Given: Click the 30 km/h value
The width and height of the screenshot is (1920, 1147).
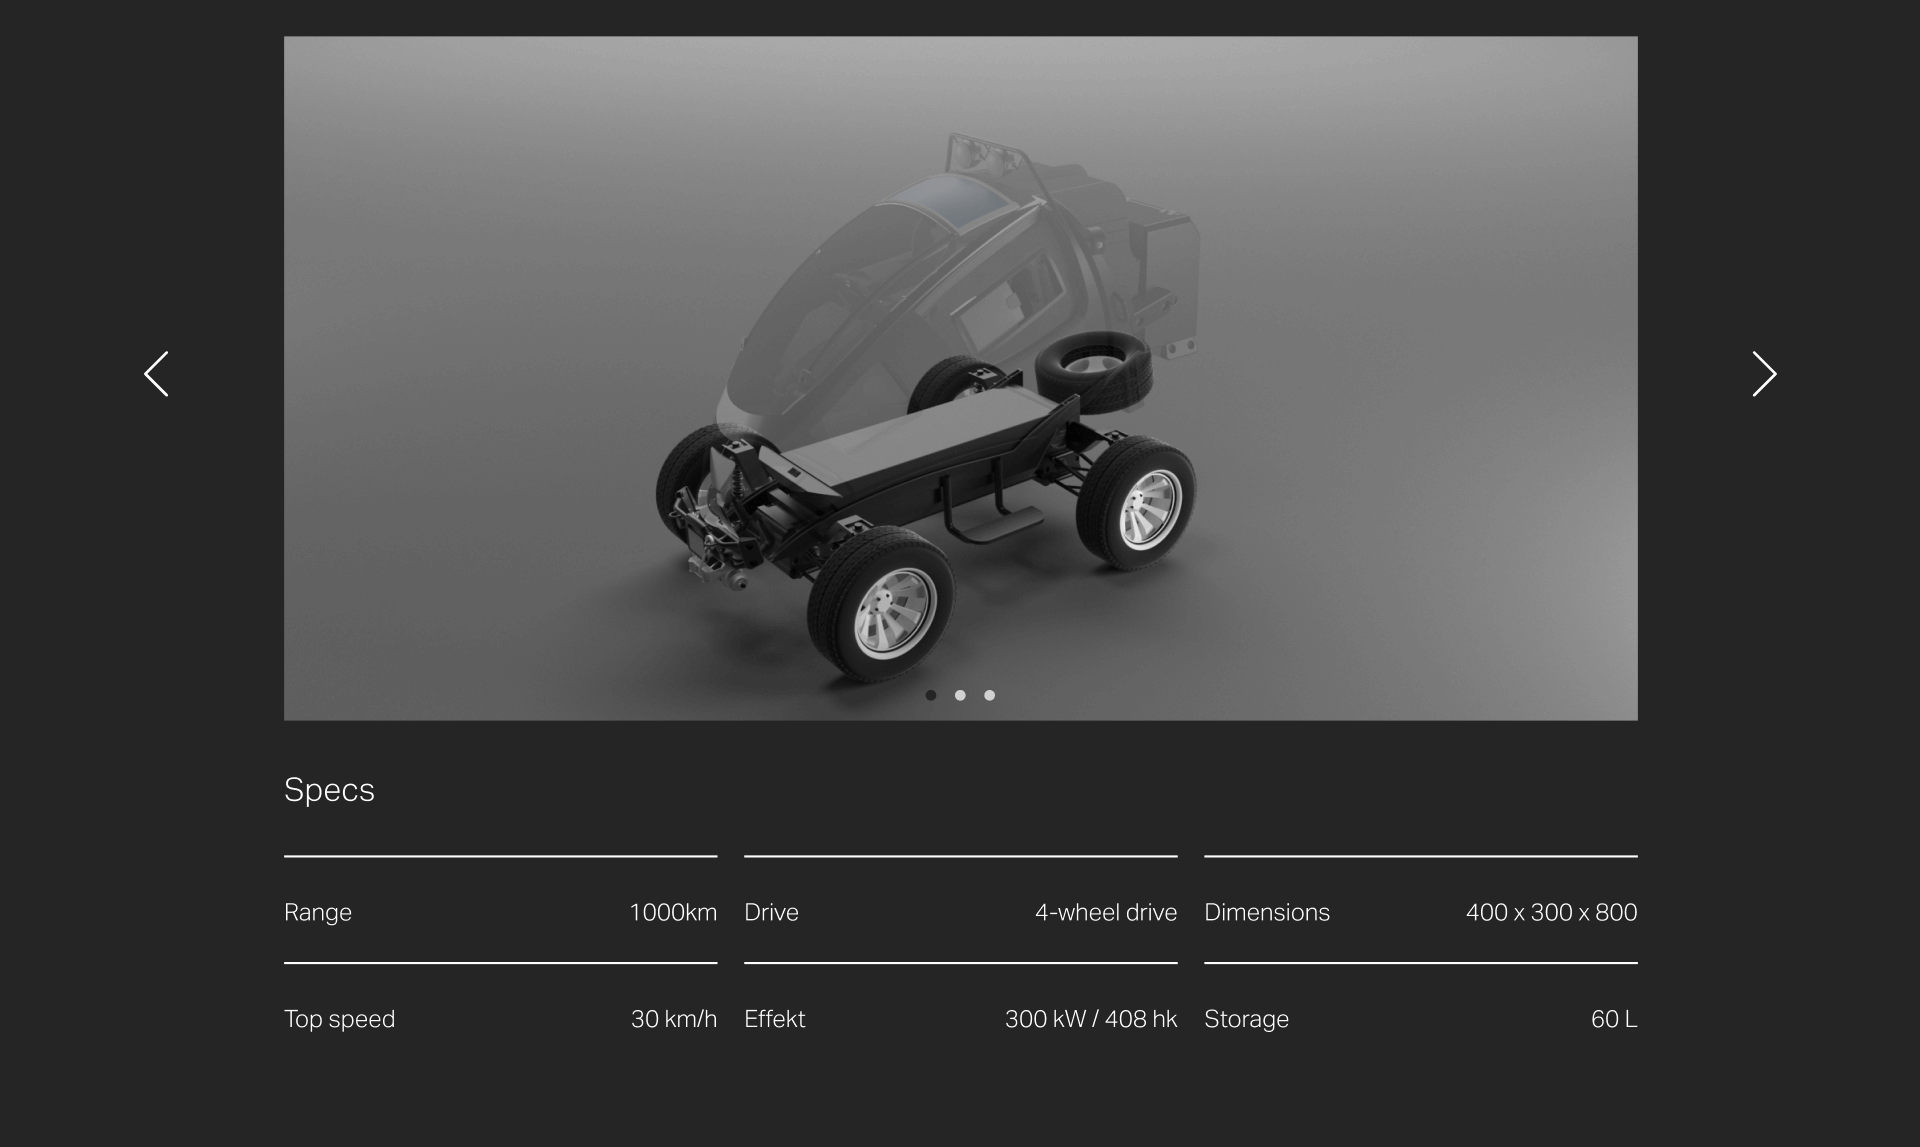Looking at the screenshot, I should click(x=674, y=1019).
